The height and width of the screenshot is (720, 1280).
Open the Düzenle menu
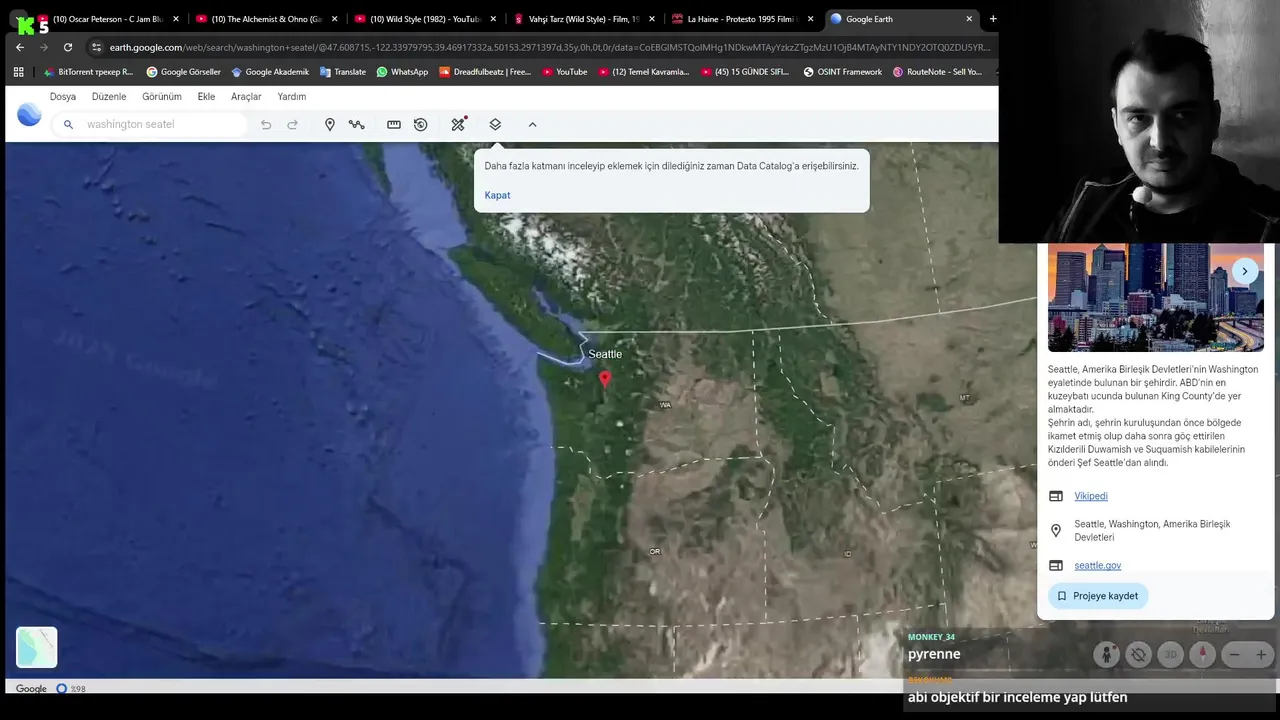[x=109, y=97]
